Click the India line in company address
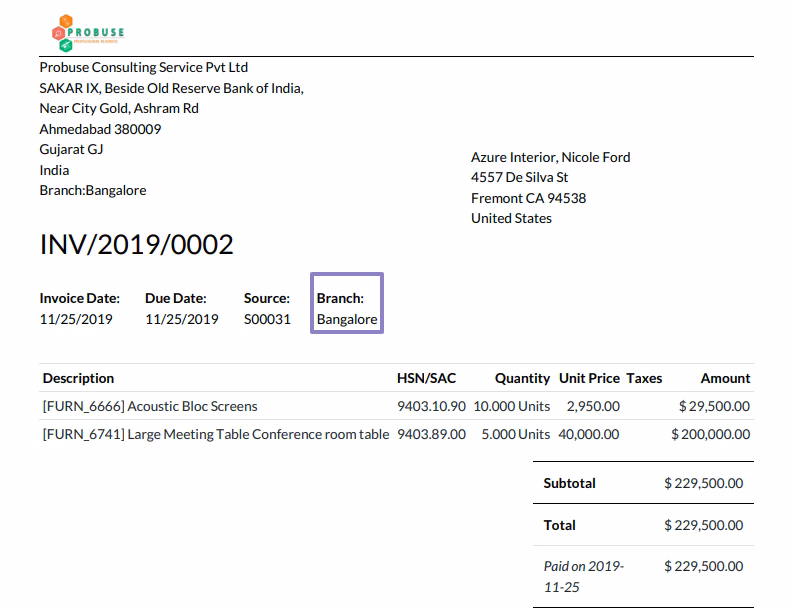The width and height of the screenshot is (792, 608). (54, 170)
